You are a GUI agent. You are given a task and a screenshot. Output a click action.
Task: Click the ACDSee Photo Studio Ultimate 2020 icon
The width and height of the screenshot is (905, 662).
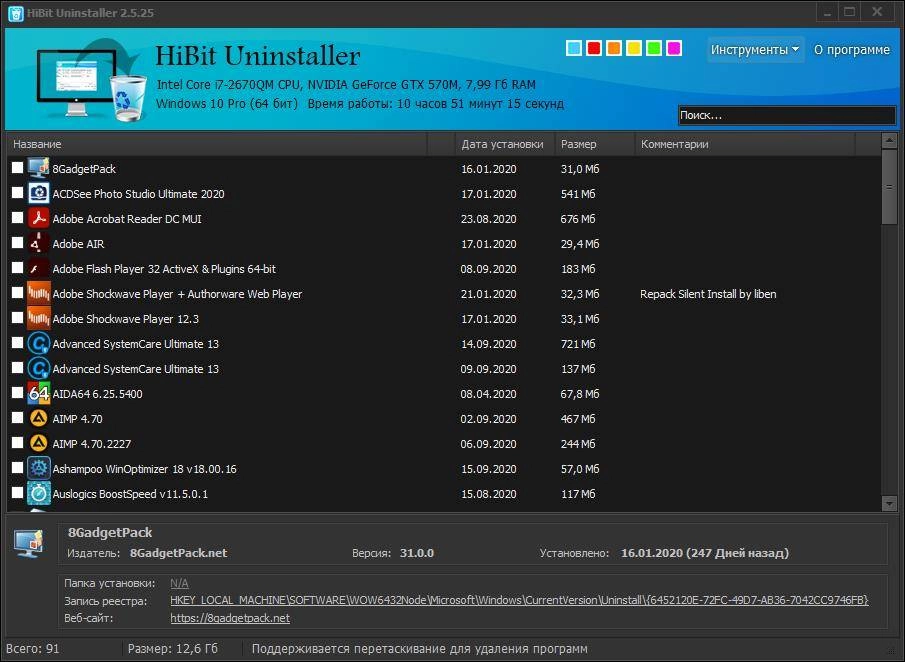(39, 193)
